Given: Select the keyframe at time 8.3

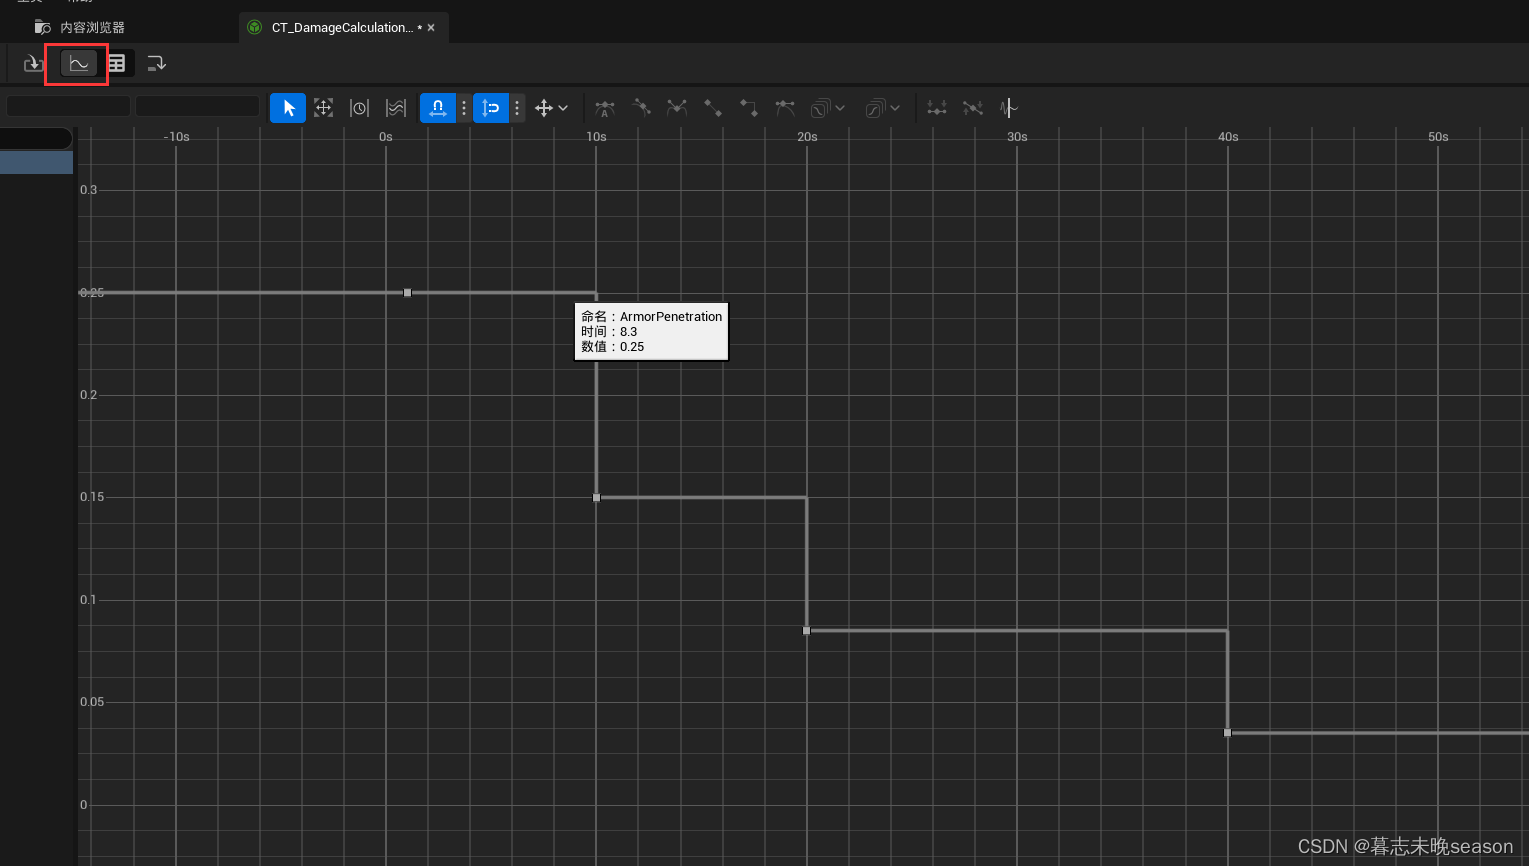Looking at the screenshot, I should point(406,292).
